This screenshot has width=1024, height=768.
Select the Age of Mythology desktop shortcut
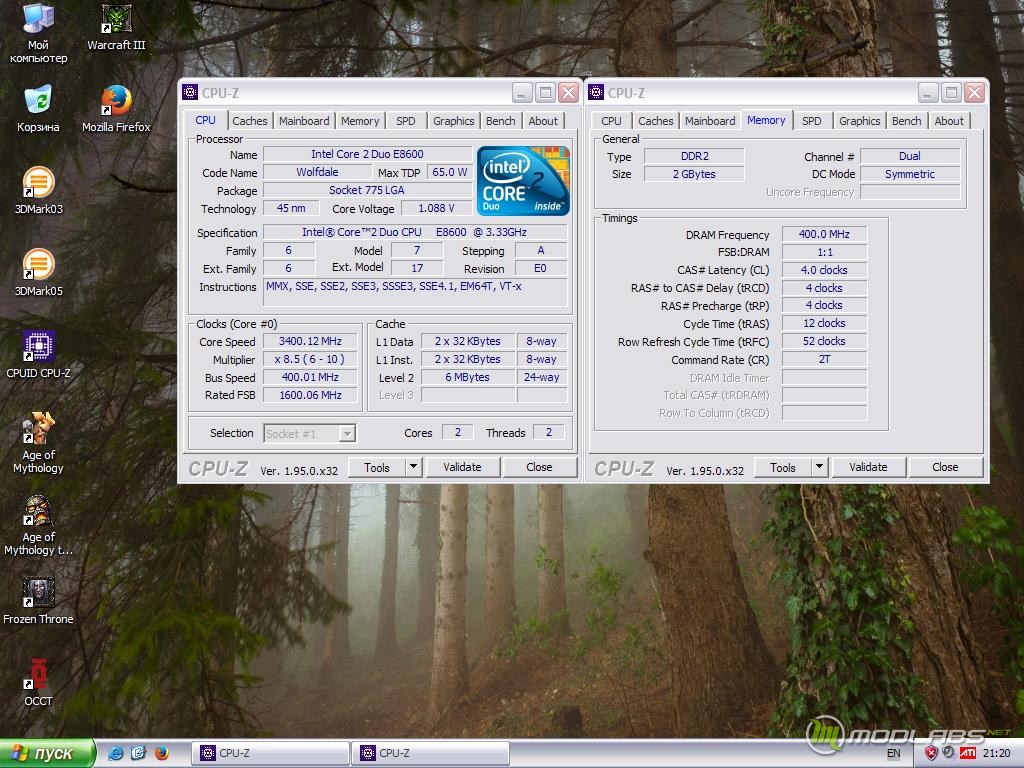(39, 443)
